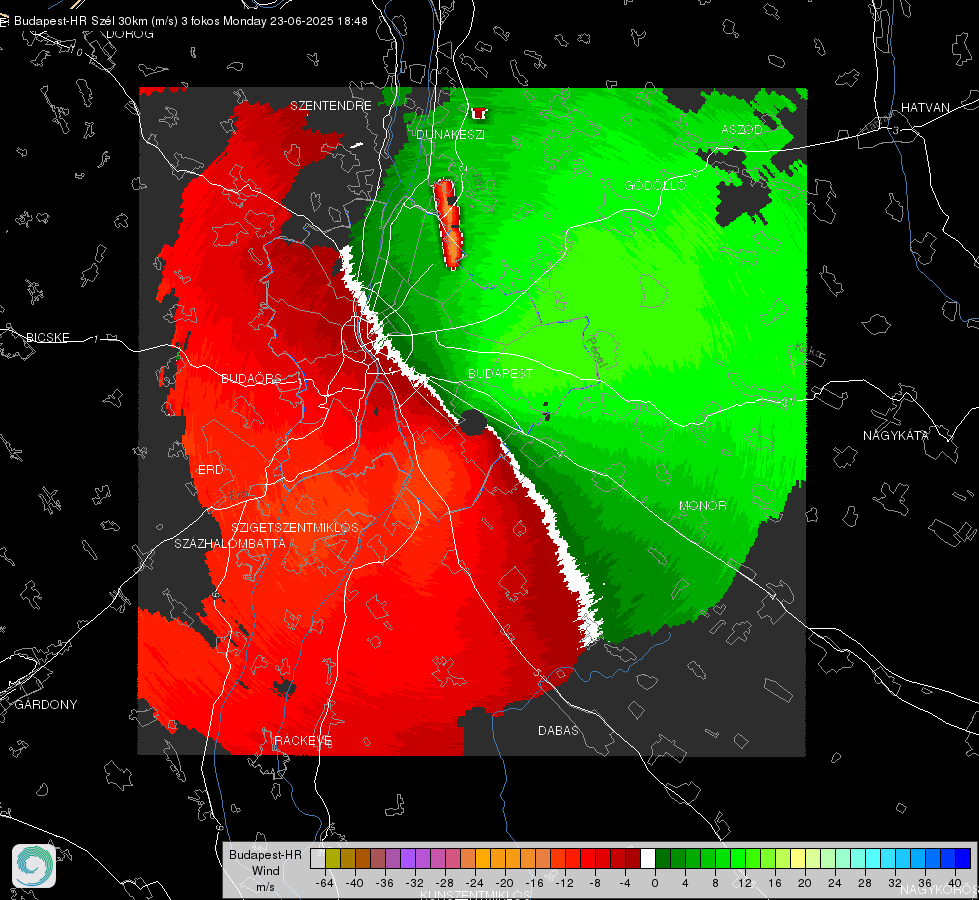This screenshot has width=979, height=900.
Task: Click the BUDAPEST map label
Action: coord(500,373)
